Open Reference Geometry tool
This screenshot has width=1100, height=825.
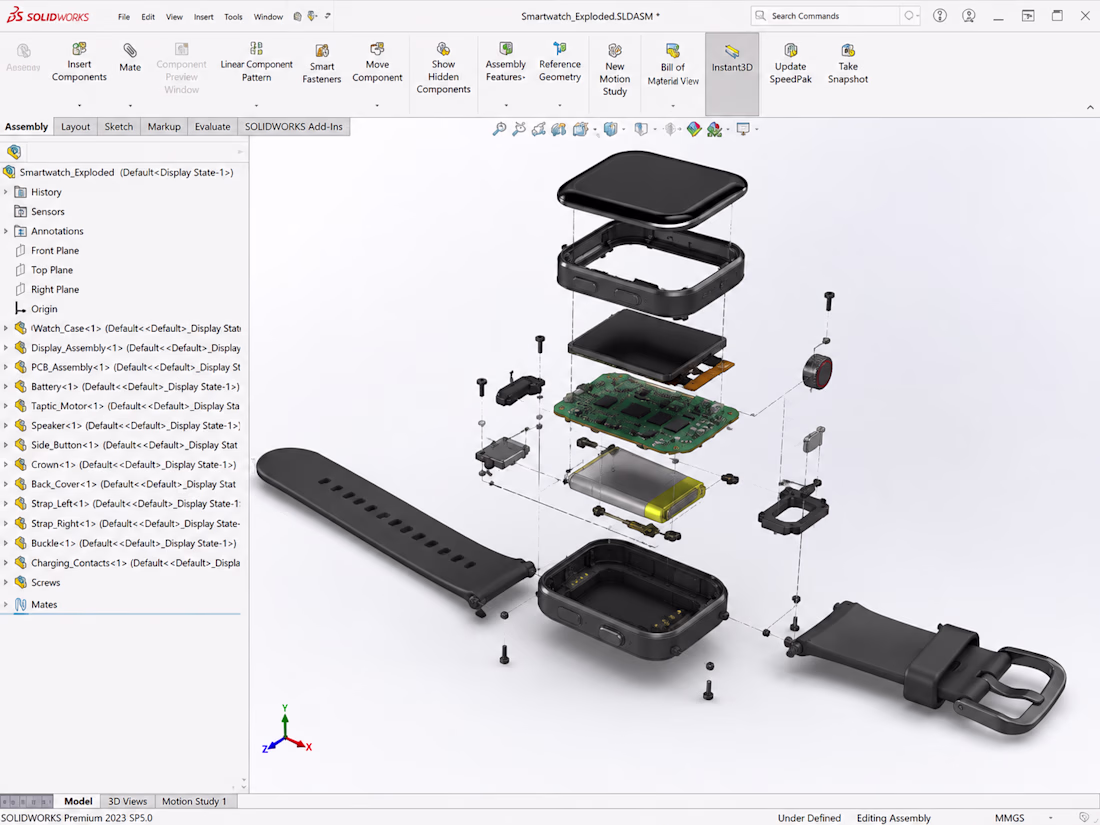[559, 62]
